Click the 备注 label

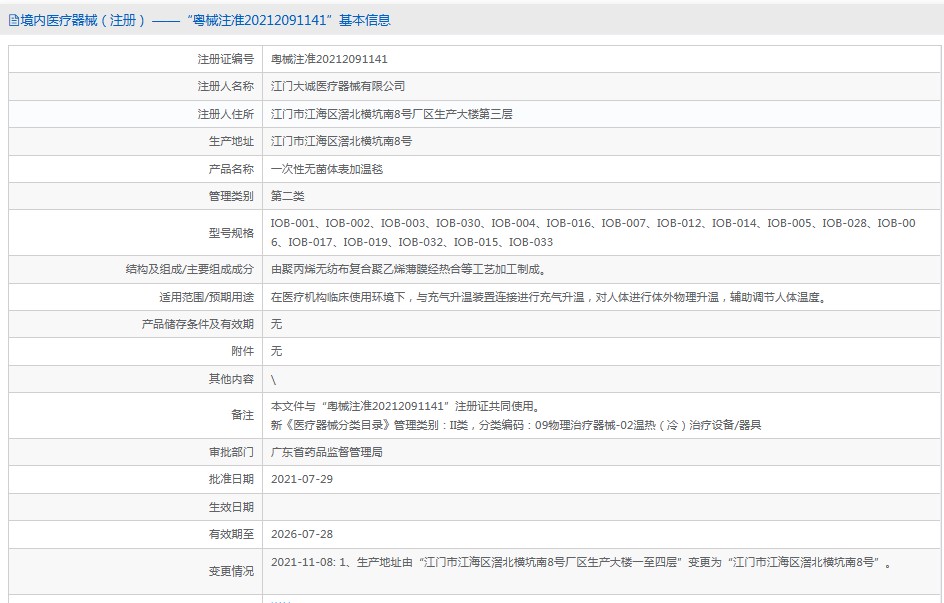243,415
